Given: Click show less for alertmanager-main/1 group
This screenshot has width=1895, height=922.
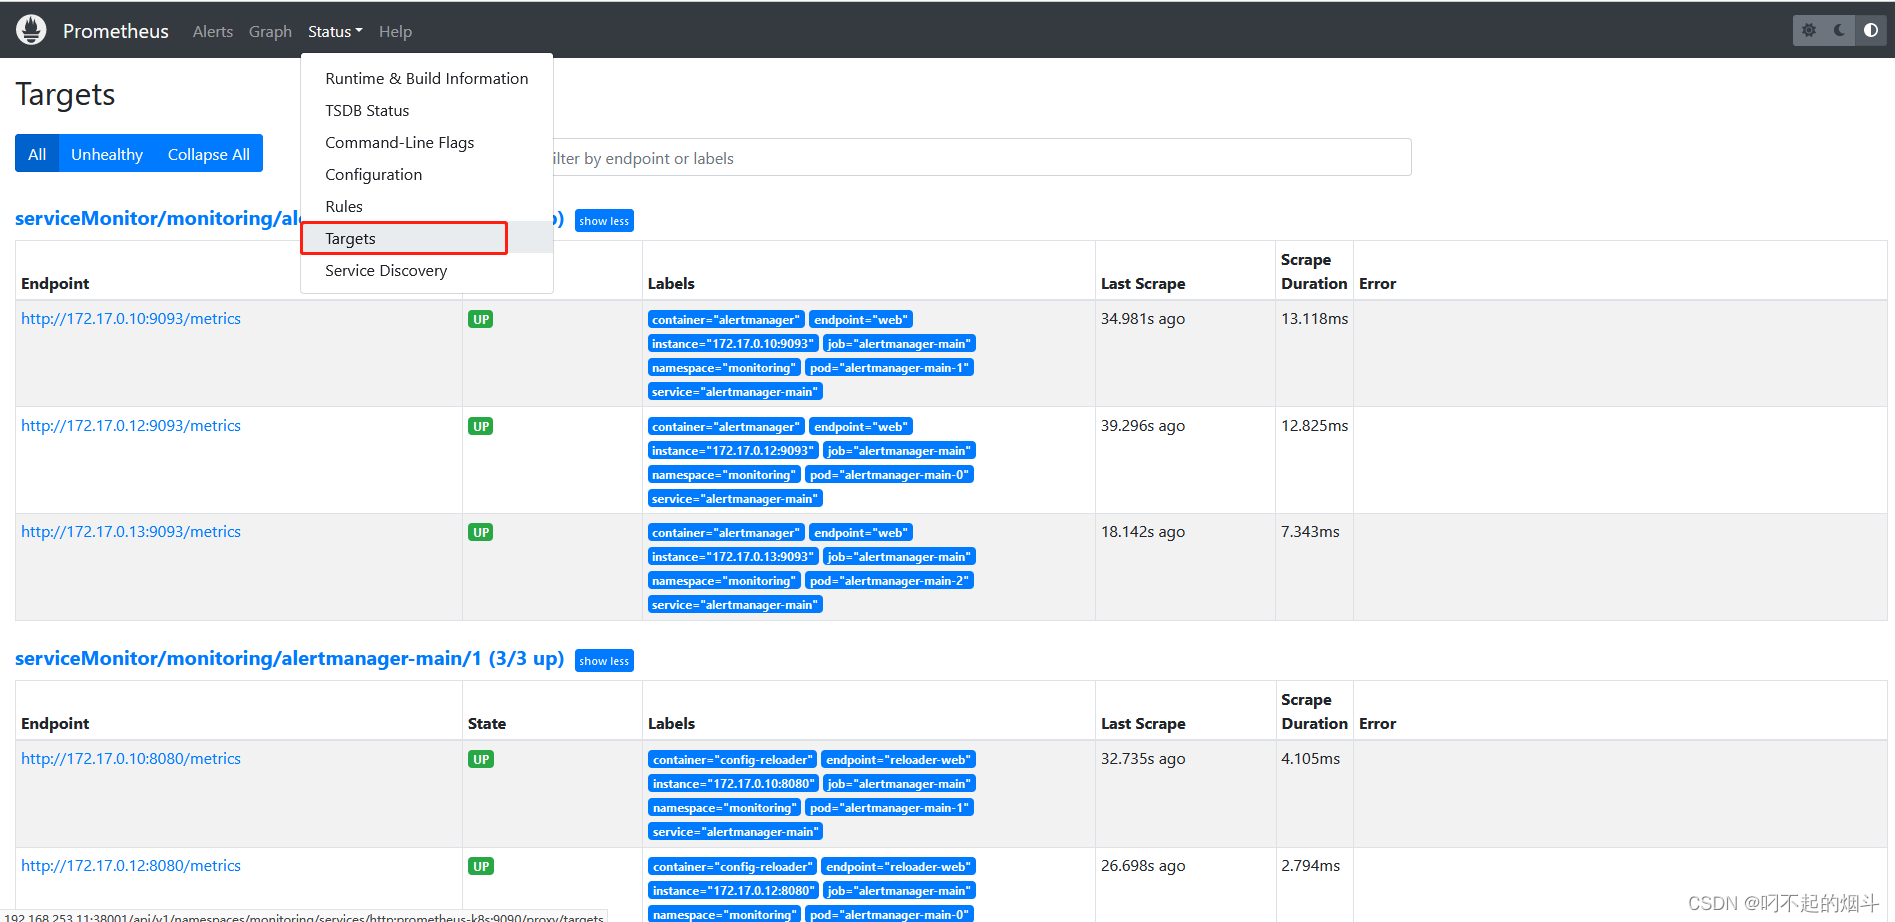Looking at the screenshot, I should tap(604, 661).
